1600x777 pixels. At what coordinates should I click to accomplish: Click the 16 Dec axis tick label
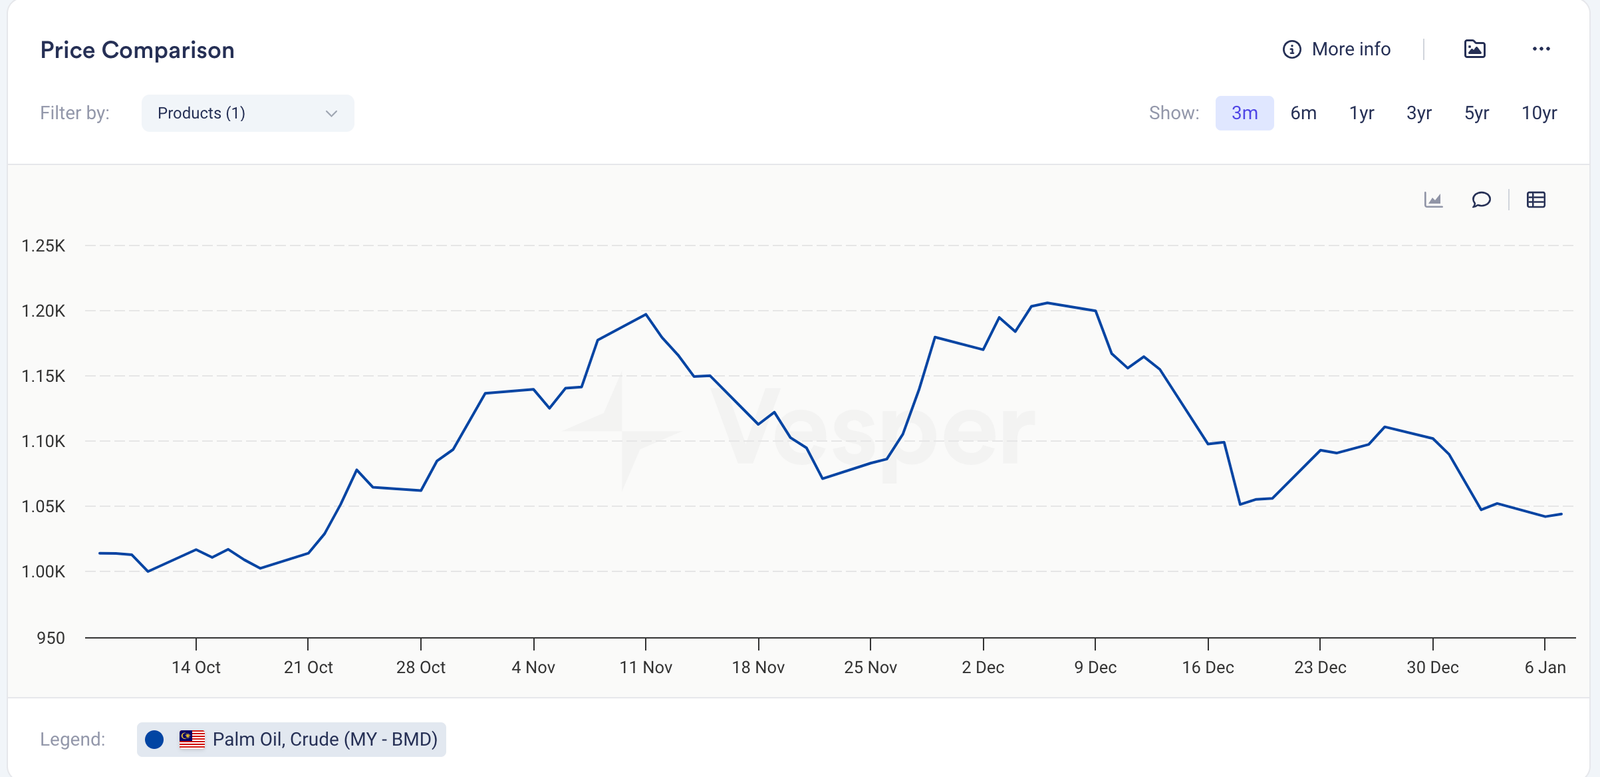pyautogui.click(x=1208, y=667)
